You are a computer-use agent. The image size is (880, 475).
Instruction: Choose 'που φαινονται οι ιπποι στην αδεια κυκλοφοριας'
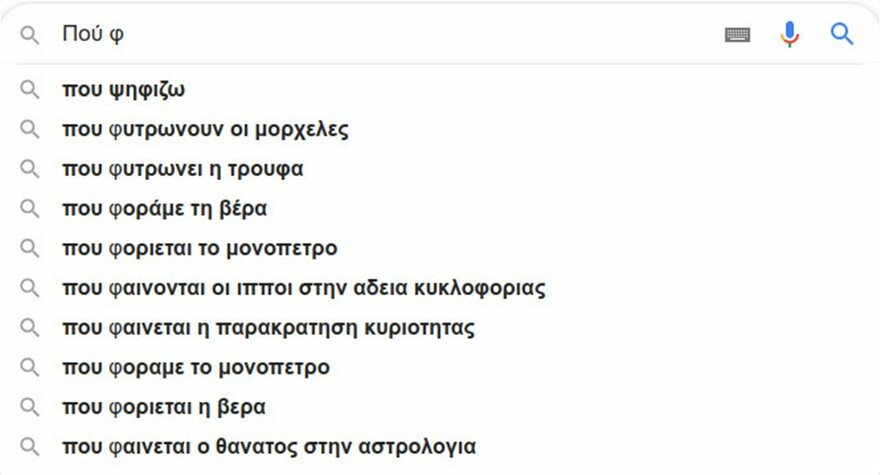pyautogui.click(x=304, y=289)
